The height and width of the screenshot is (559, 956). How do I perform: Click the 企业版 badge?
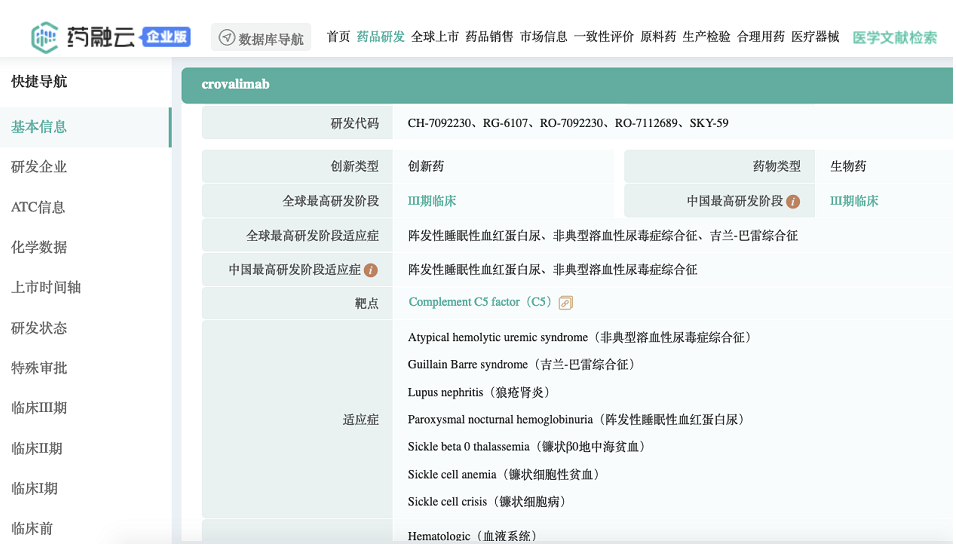click(166, 37)
